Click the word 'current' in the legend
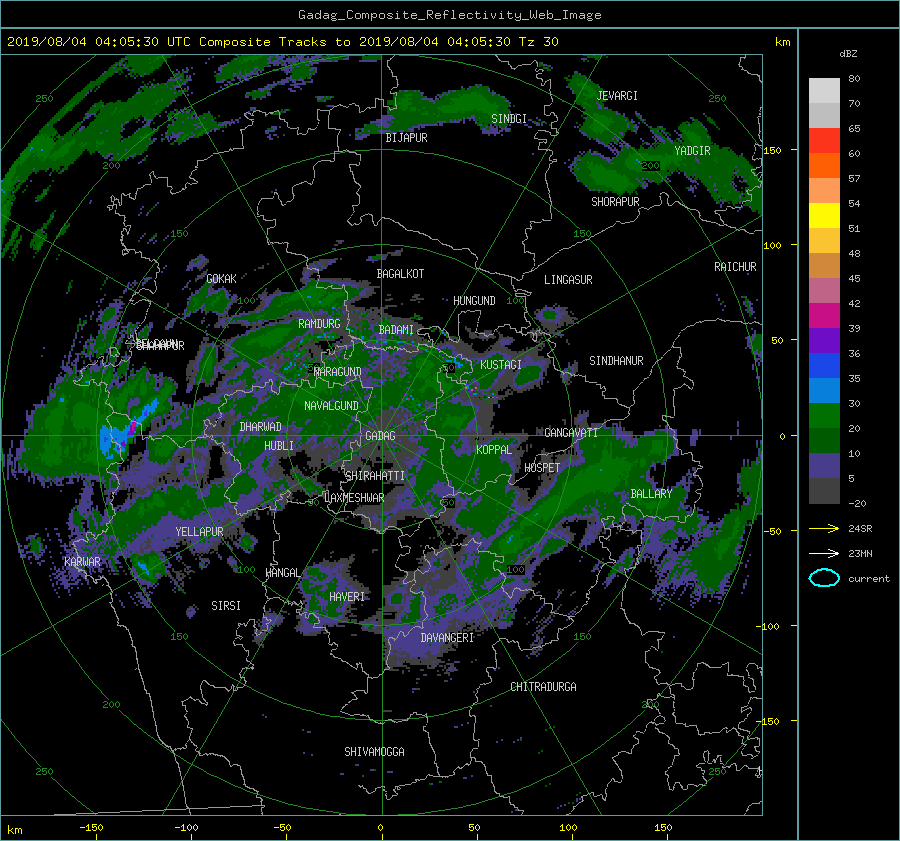 (x=868, y=579)
